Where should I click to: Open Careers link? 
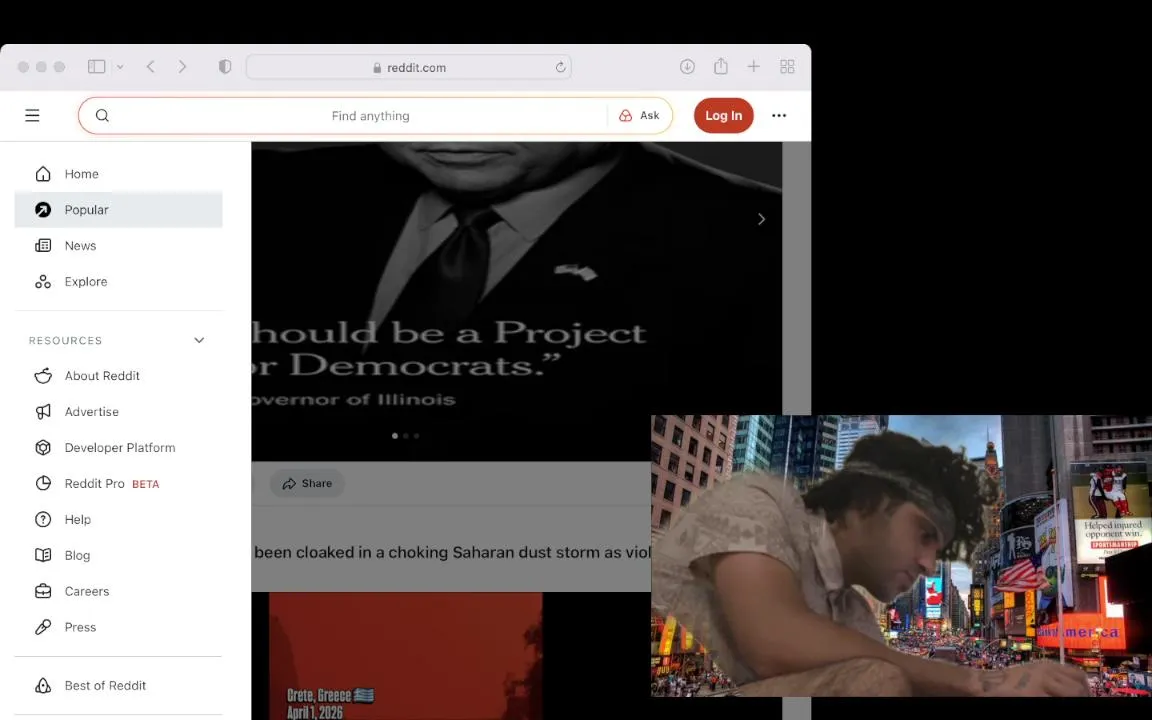[x=118, y=592]
